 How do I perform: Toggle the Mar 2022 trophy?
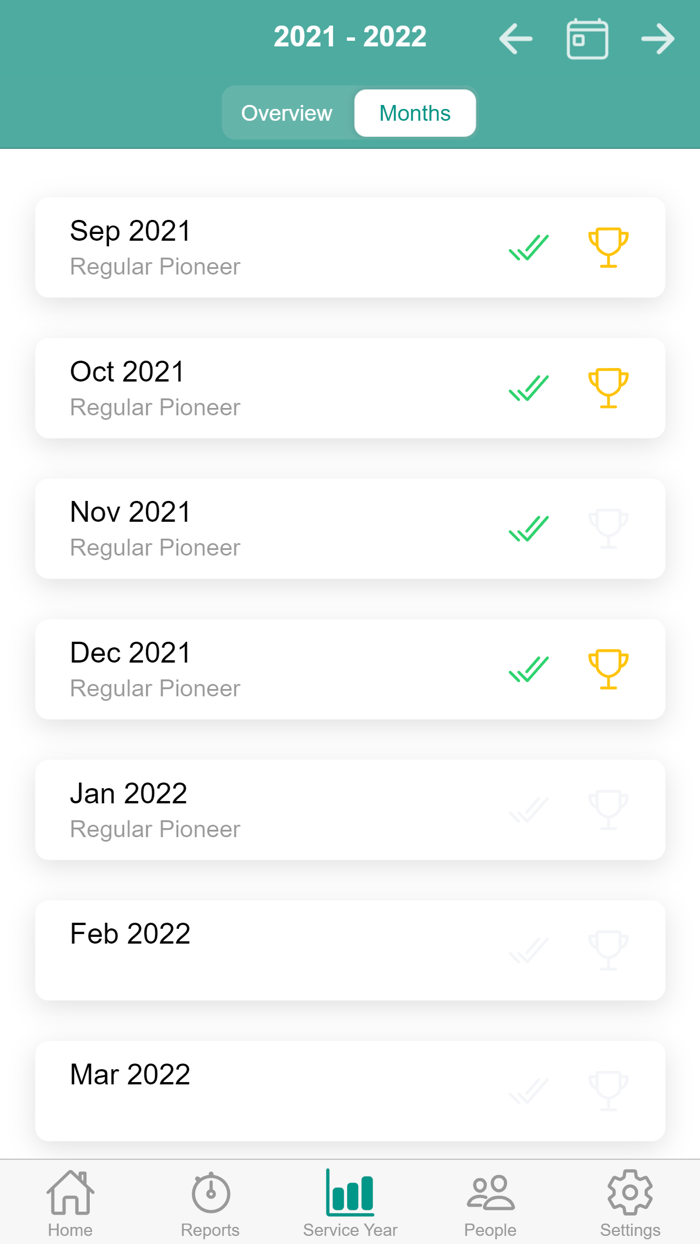point(608,1091)
